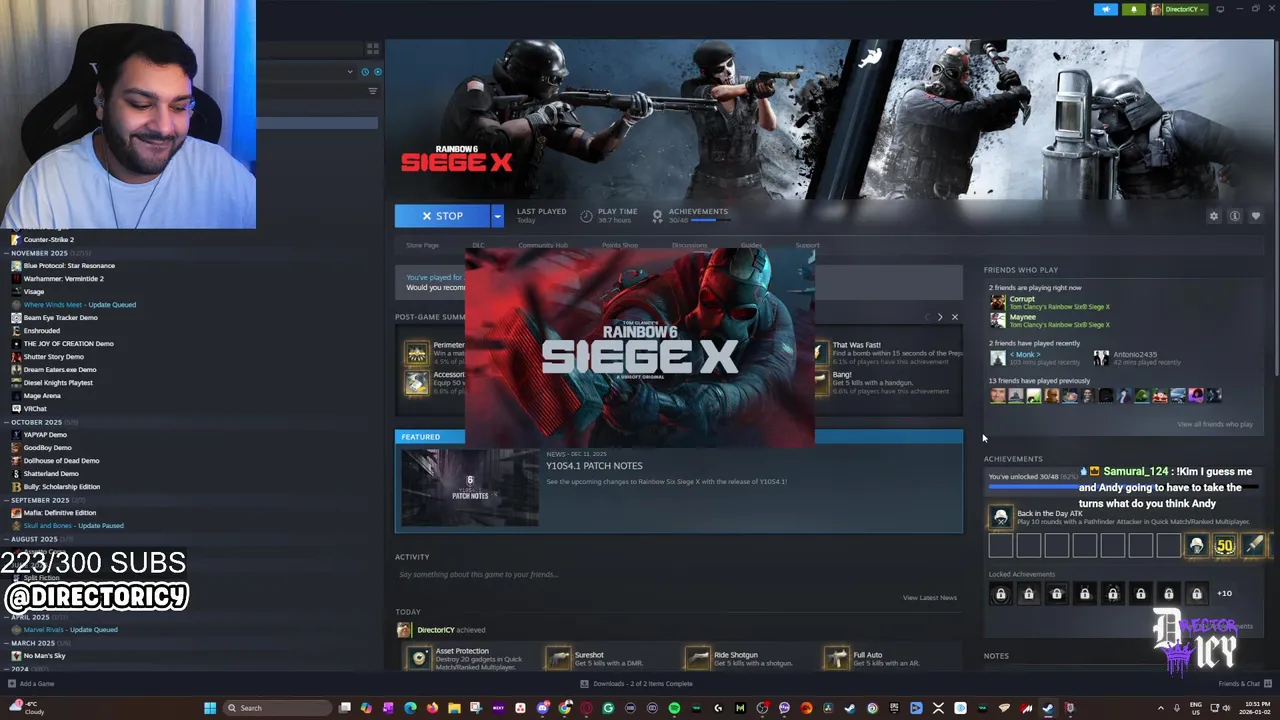Open Downloads status at bottom bar

pyautogui.click(x=636, y=684)
